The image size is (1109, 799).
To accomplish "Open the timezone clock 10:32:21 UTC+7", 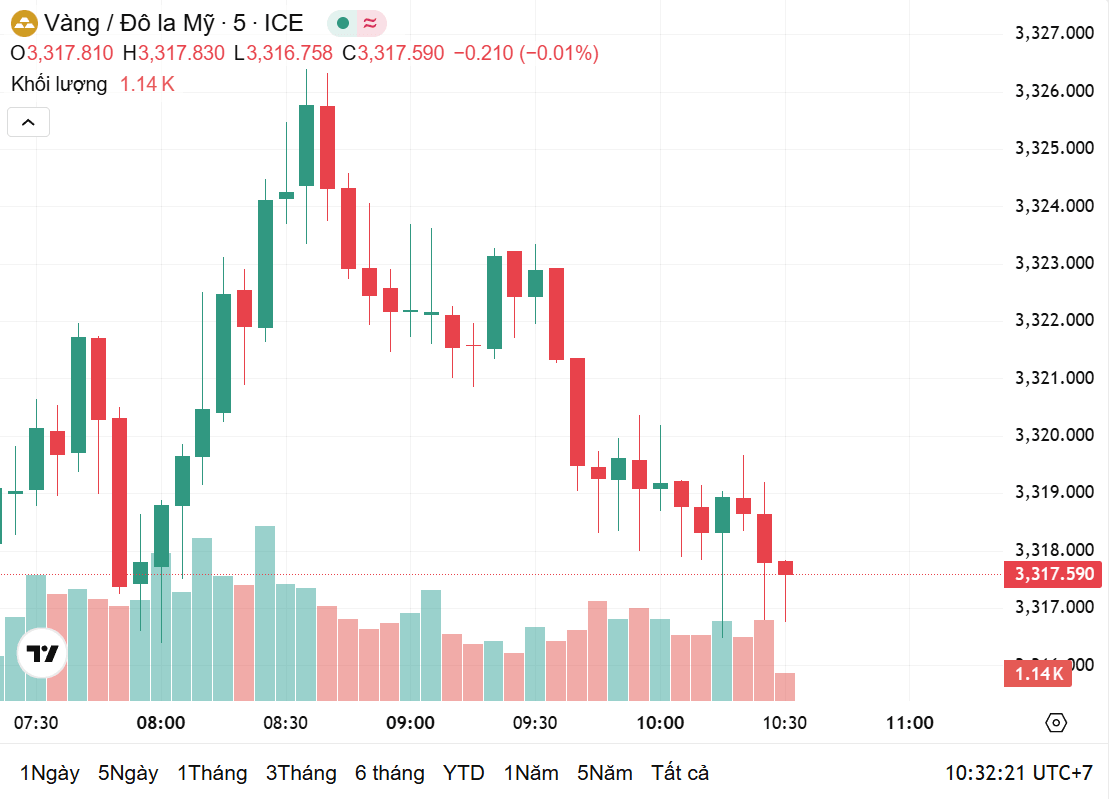I will tap(1019, 773).
